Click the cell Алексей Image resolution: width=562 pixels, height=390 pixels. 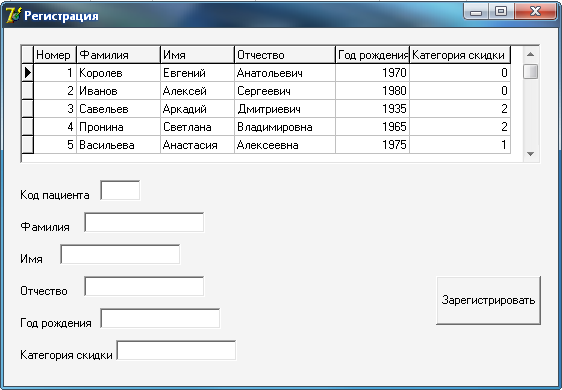[197, 91]
